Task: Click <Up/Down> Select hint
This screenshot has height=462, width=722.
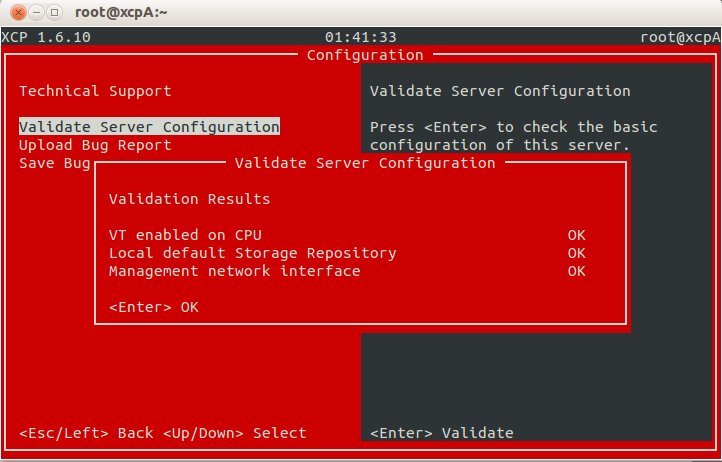Action: pyautogui.click(x=234, y=433)
